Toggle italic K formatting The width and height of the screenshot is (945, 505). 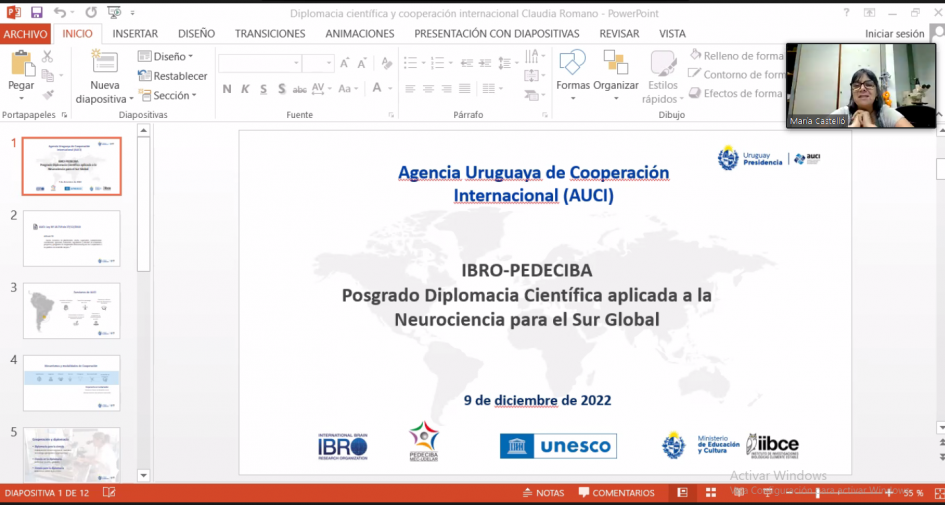point(245,89)
